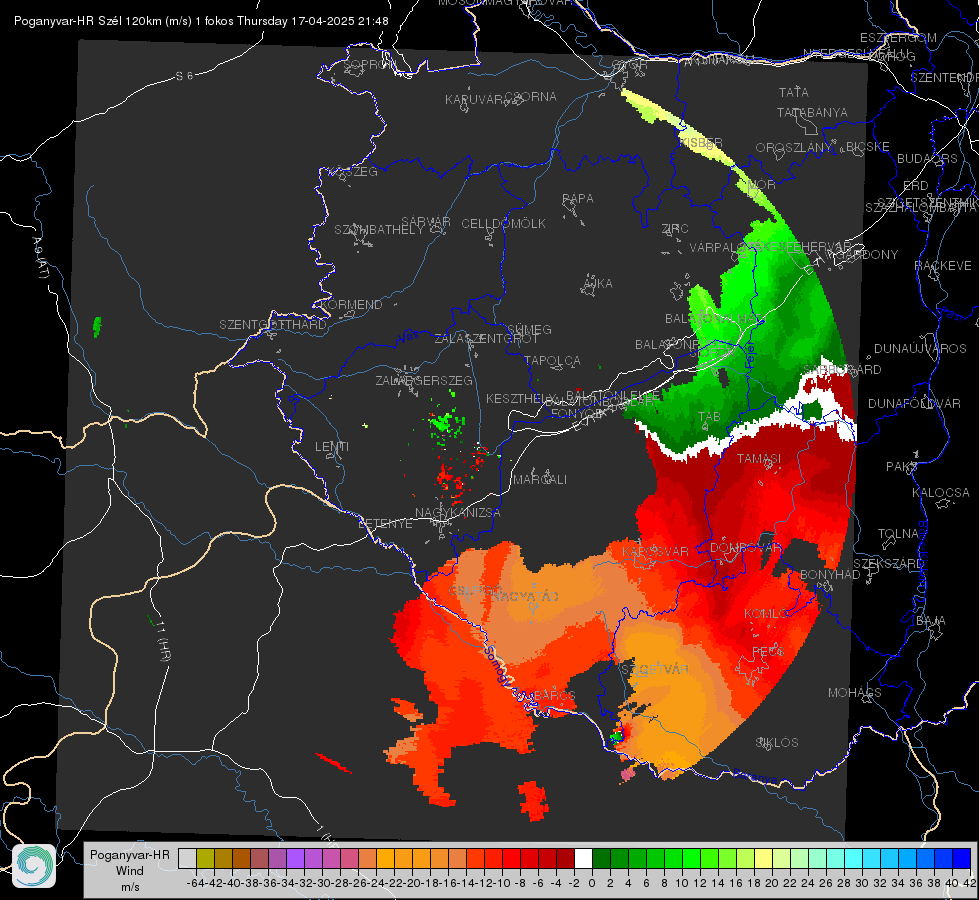Click the TATABANYA city label
The image size is (979, 900).
pyautogui.click(x=812, y=113)
